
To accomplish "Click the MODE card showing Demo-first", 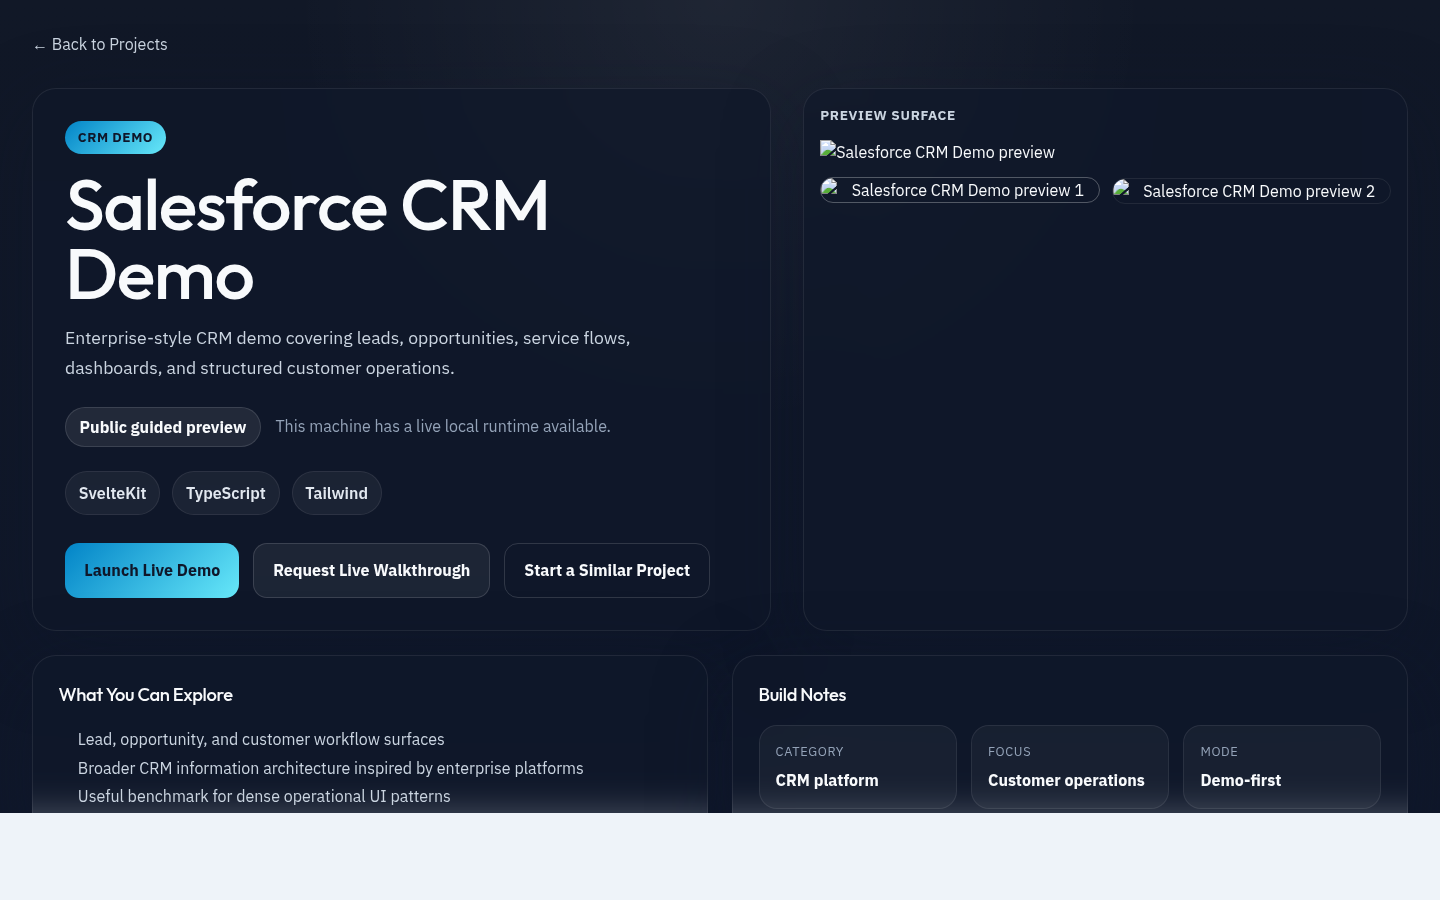I will [1281, 767].
